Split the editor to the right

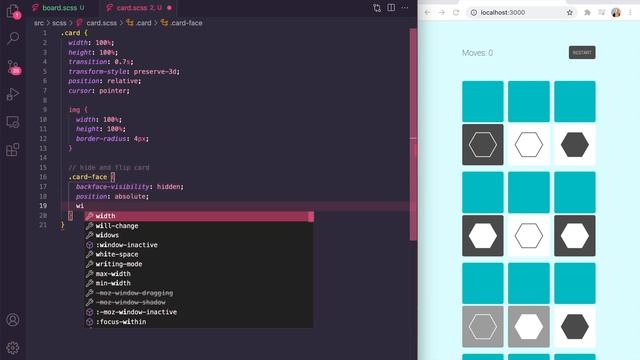(391, 7)
